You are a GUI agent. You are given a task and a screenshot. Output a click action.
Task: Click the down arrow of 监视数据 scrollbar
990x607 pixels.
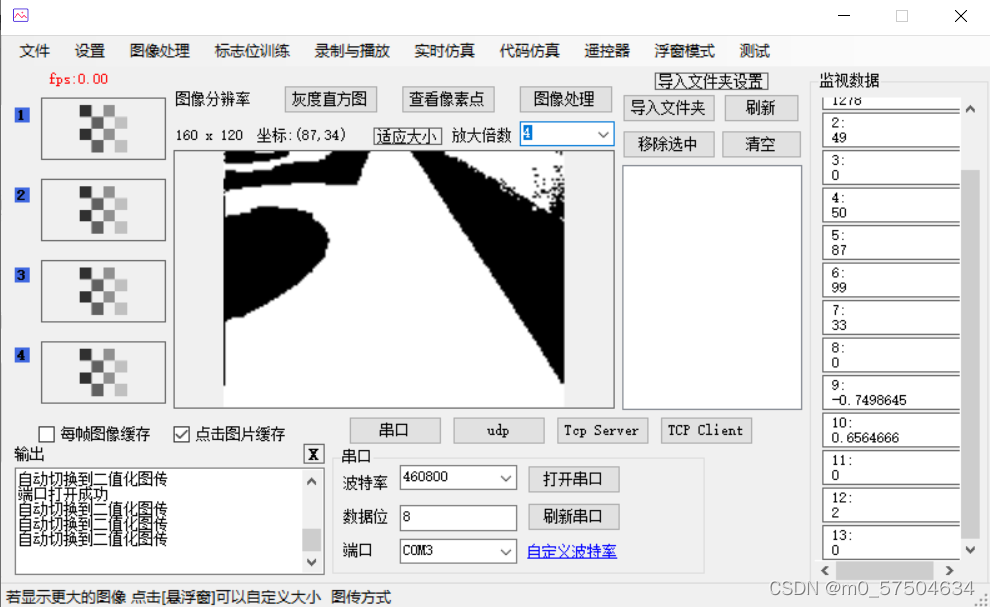point(970,550)
